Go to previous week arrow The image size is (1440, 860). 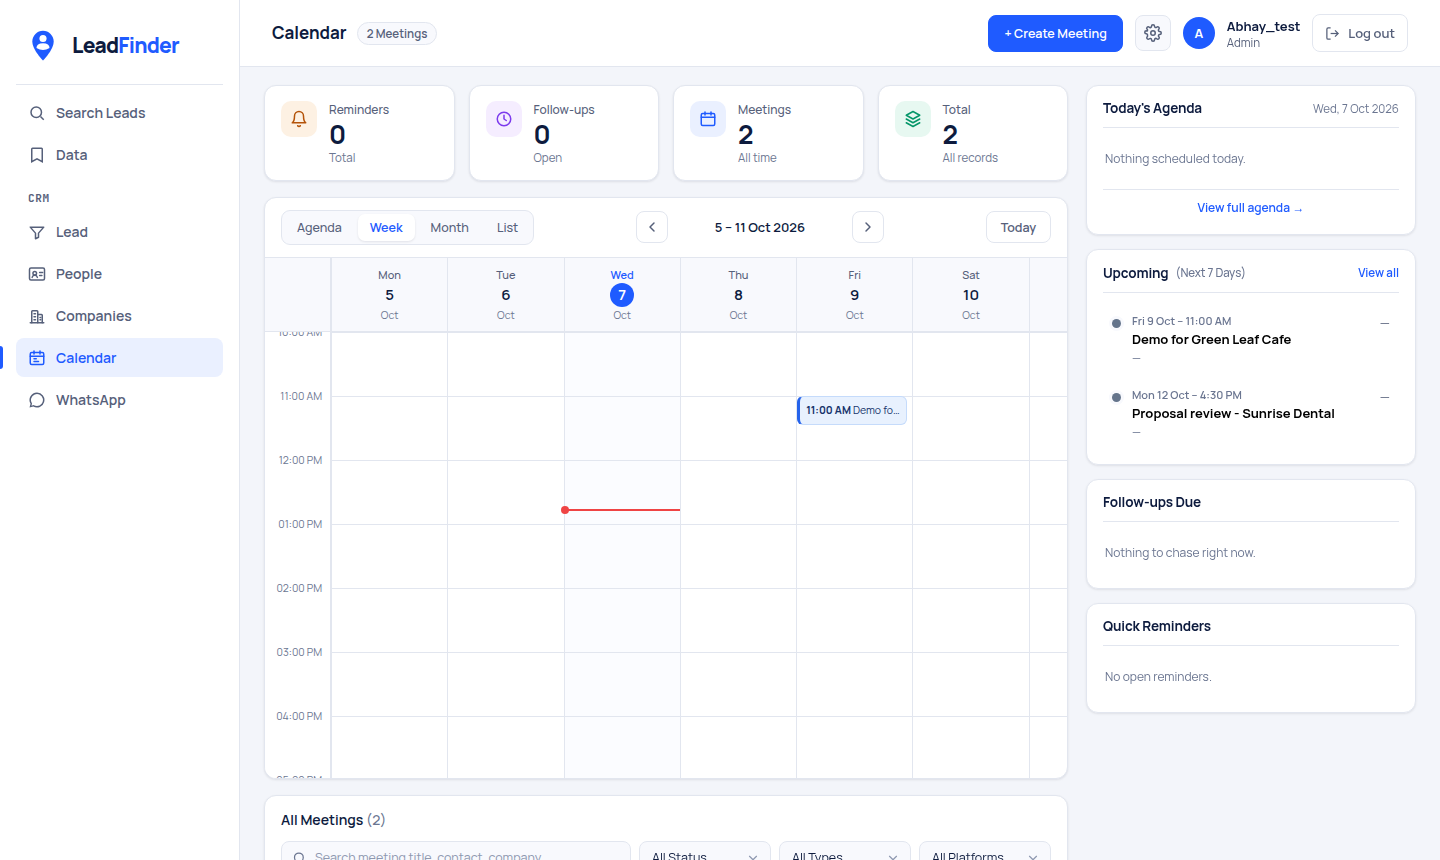pyautogui.click(x=652, y=227)
